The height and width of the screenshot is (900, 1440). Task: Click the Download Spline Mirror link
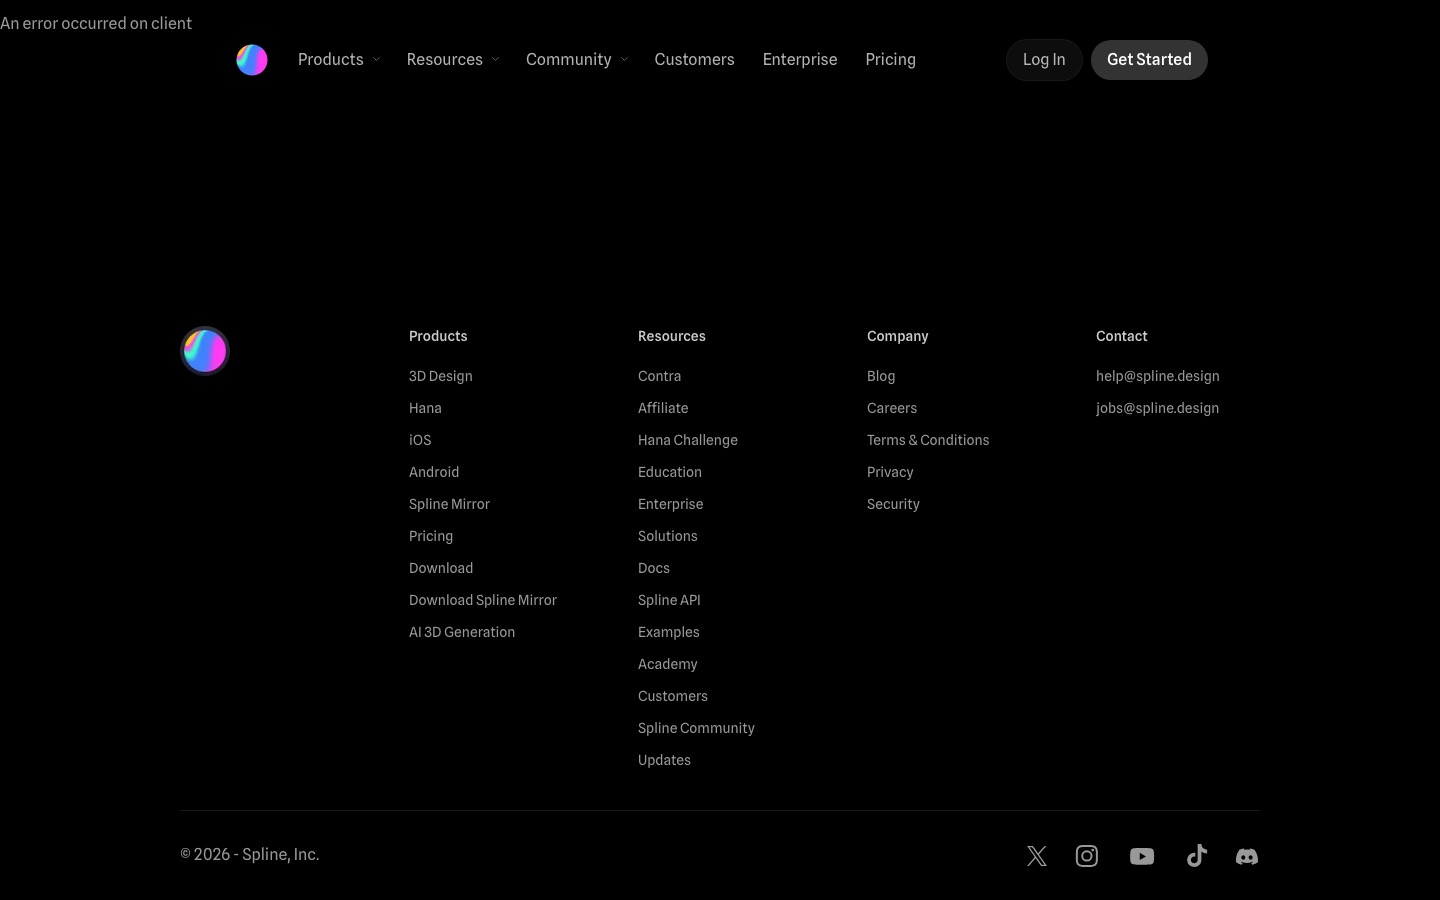coord(483,600)
